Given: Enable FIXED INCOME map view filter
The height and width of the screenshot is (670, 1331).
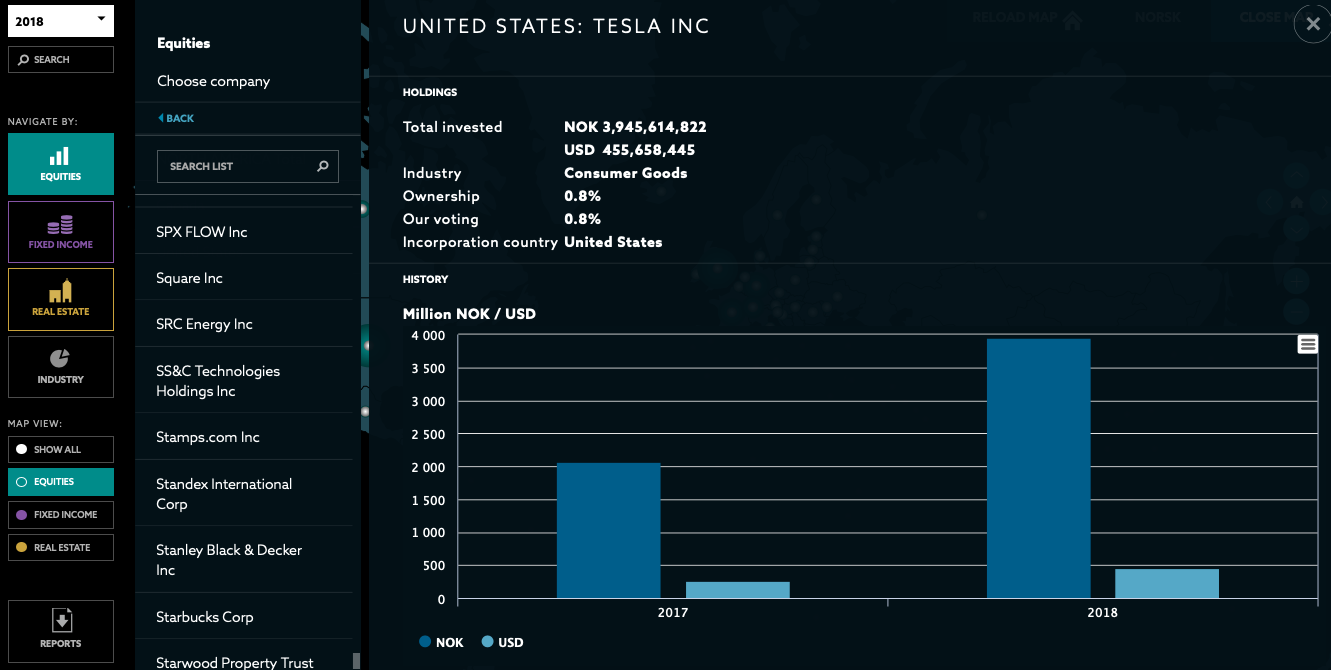Looking at the screenshot, I should [60, 514].
